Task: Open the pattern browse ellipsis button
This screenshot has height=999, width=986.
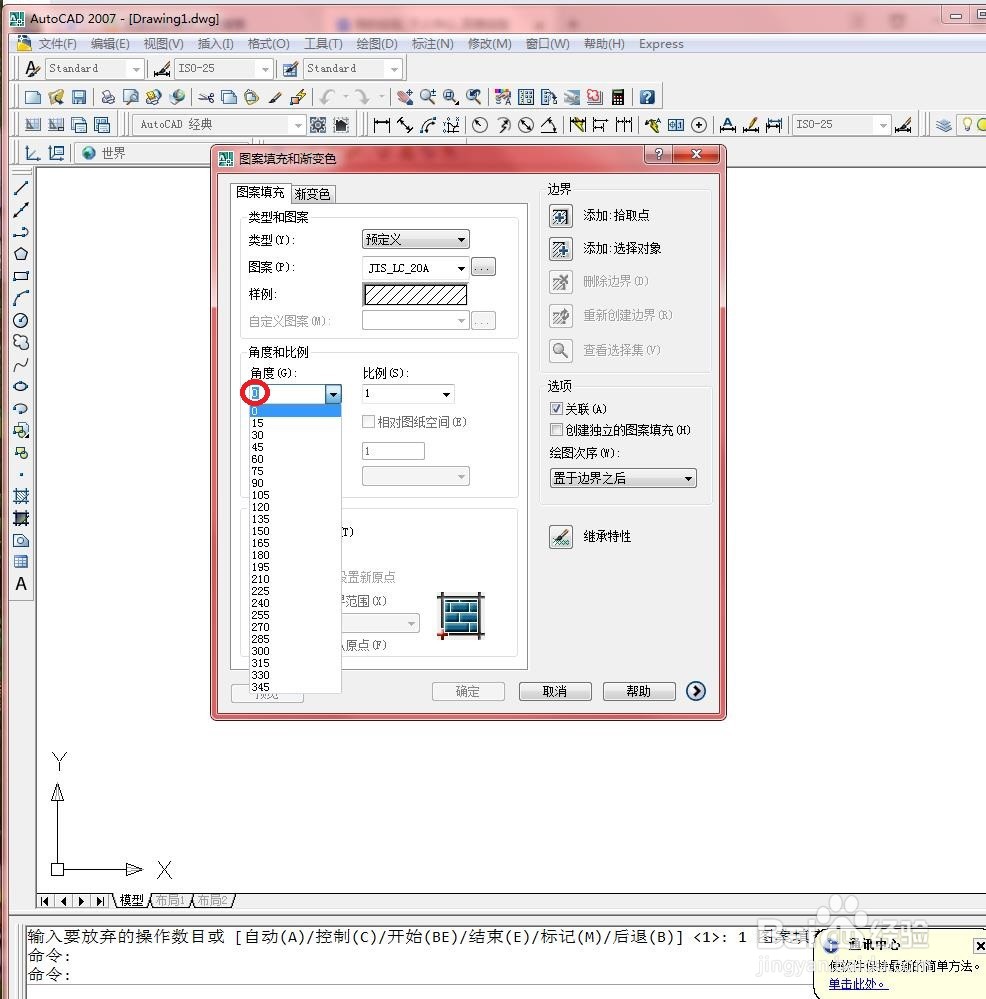Action: 483,268
